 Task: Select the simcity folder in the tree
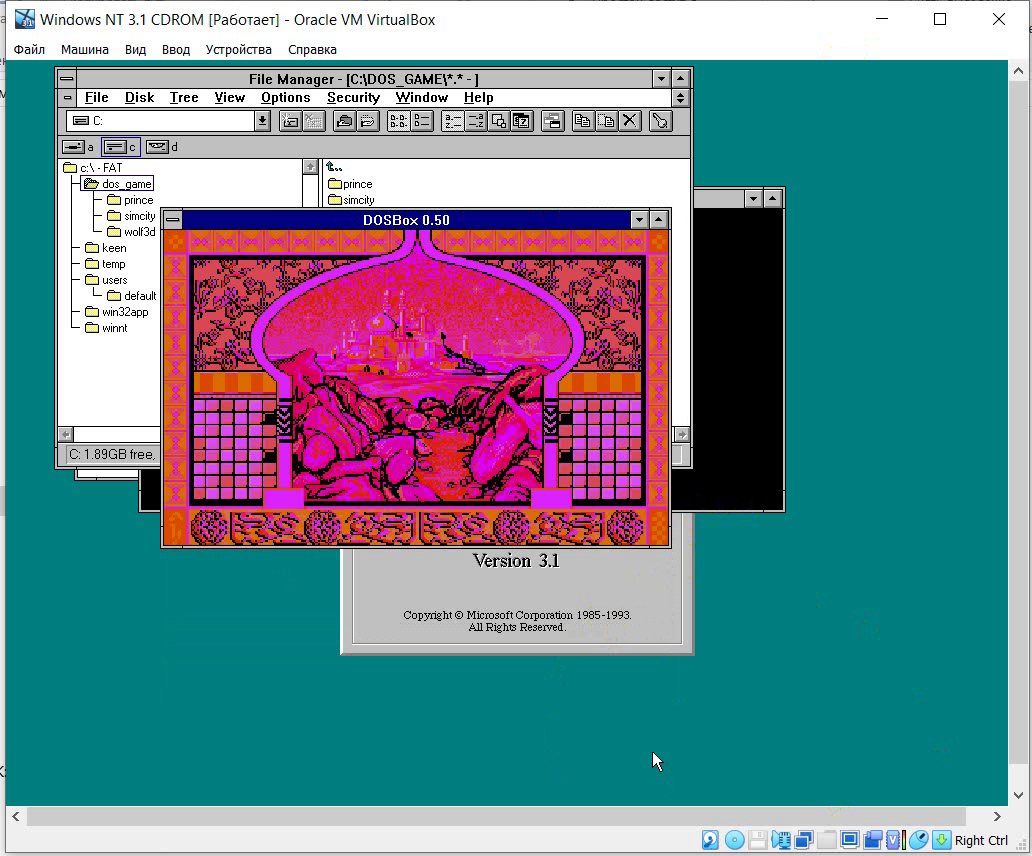[x=132, y=216]
